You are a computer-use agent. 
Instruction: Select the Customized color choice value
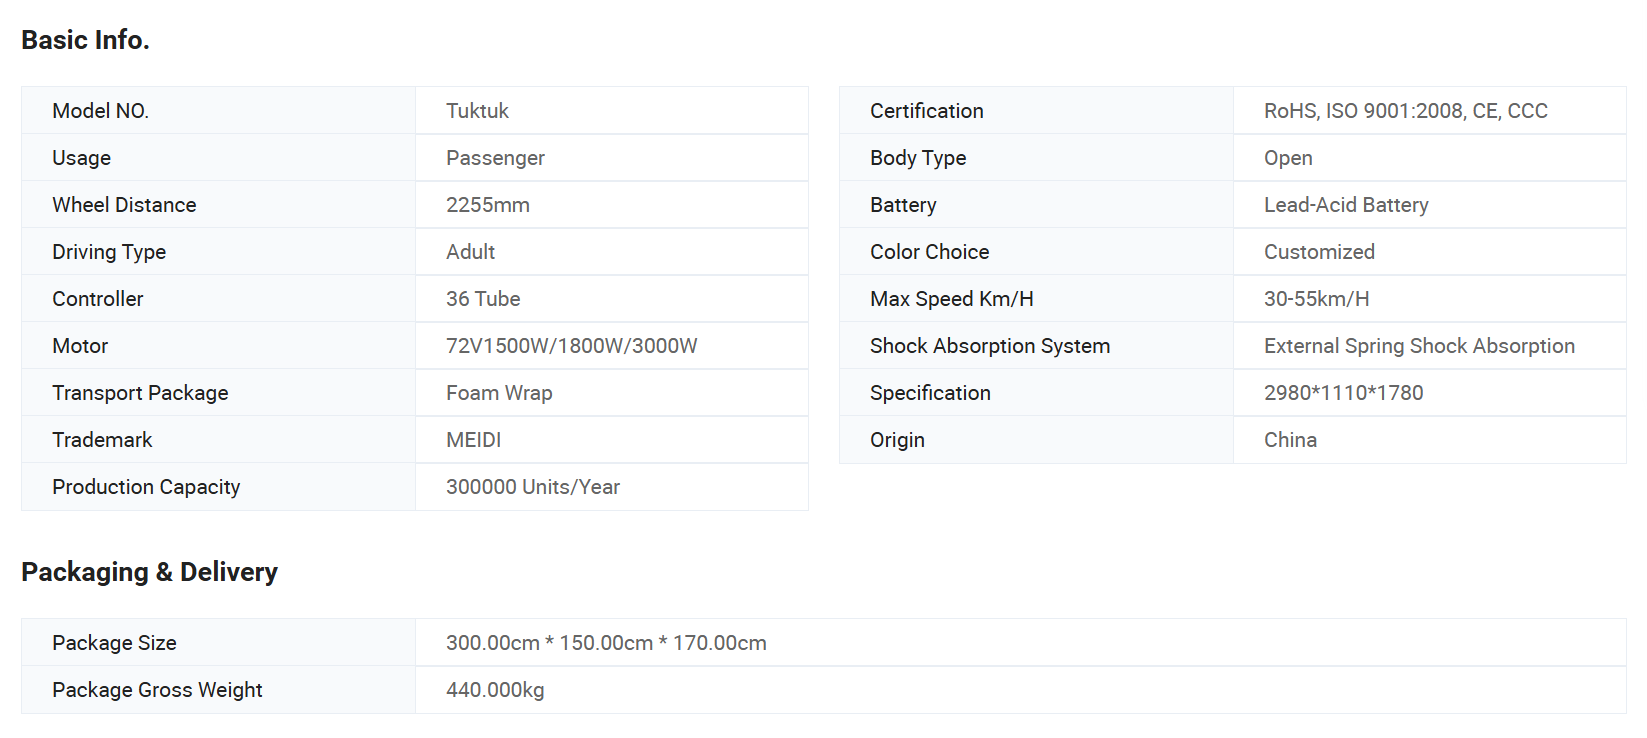coord(1318,252)
